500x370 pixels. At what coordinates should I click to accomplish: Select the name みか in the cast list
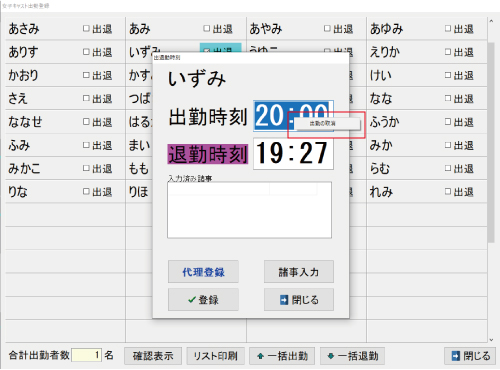click(381, 145)
